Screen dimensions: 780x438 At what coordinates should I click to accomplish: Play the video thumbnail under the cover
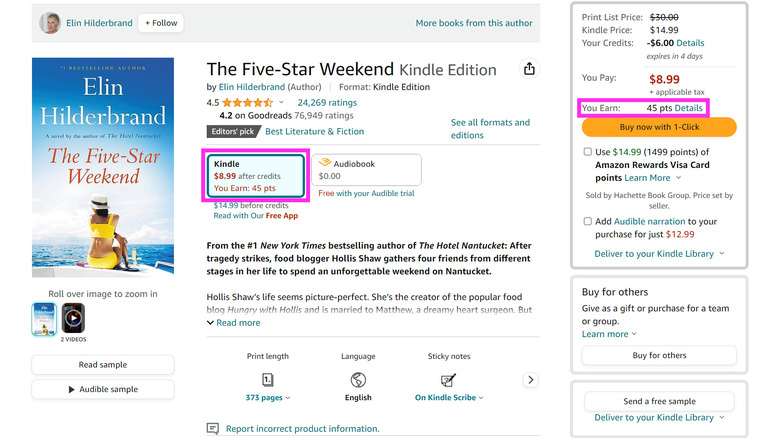[x=73, y=318]
